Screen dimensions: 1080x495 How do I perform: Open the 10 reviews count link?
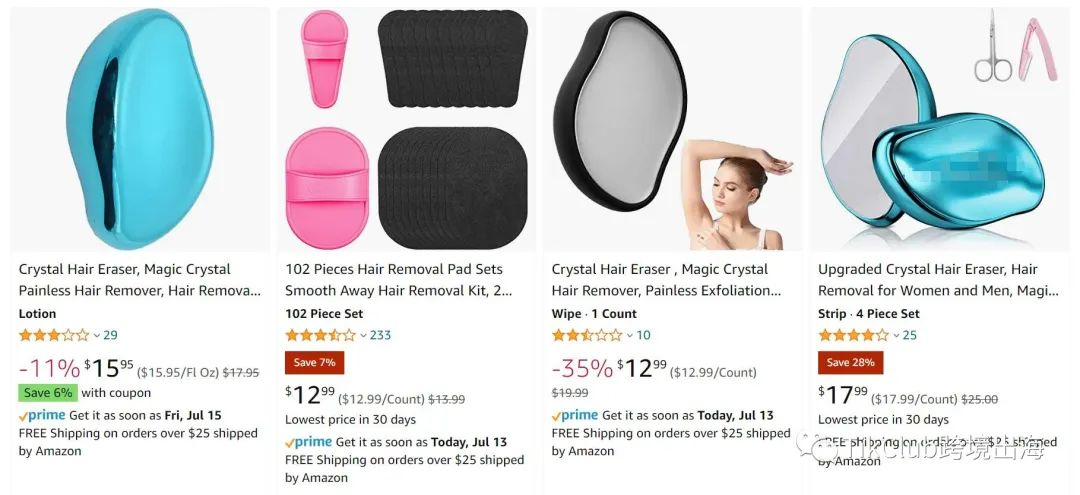[x=643, y=335]
